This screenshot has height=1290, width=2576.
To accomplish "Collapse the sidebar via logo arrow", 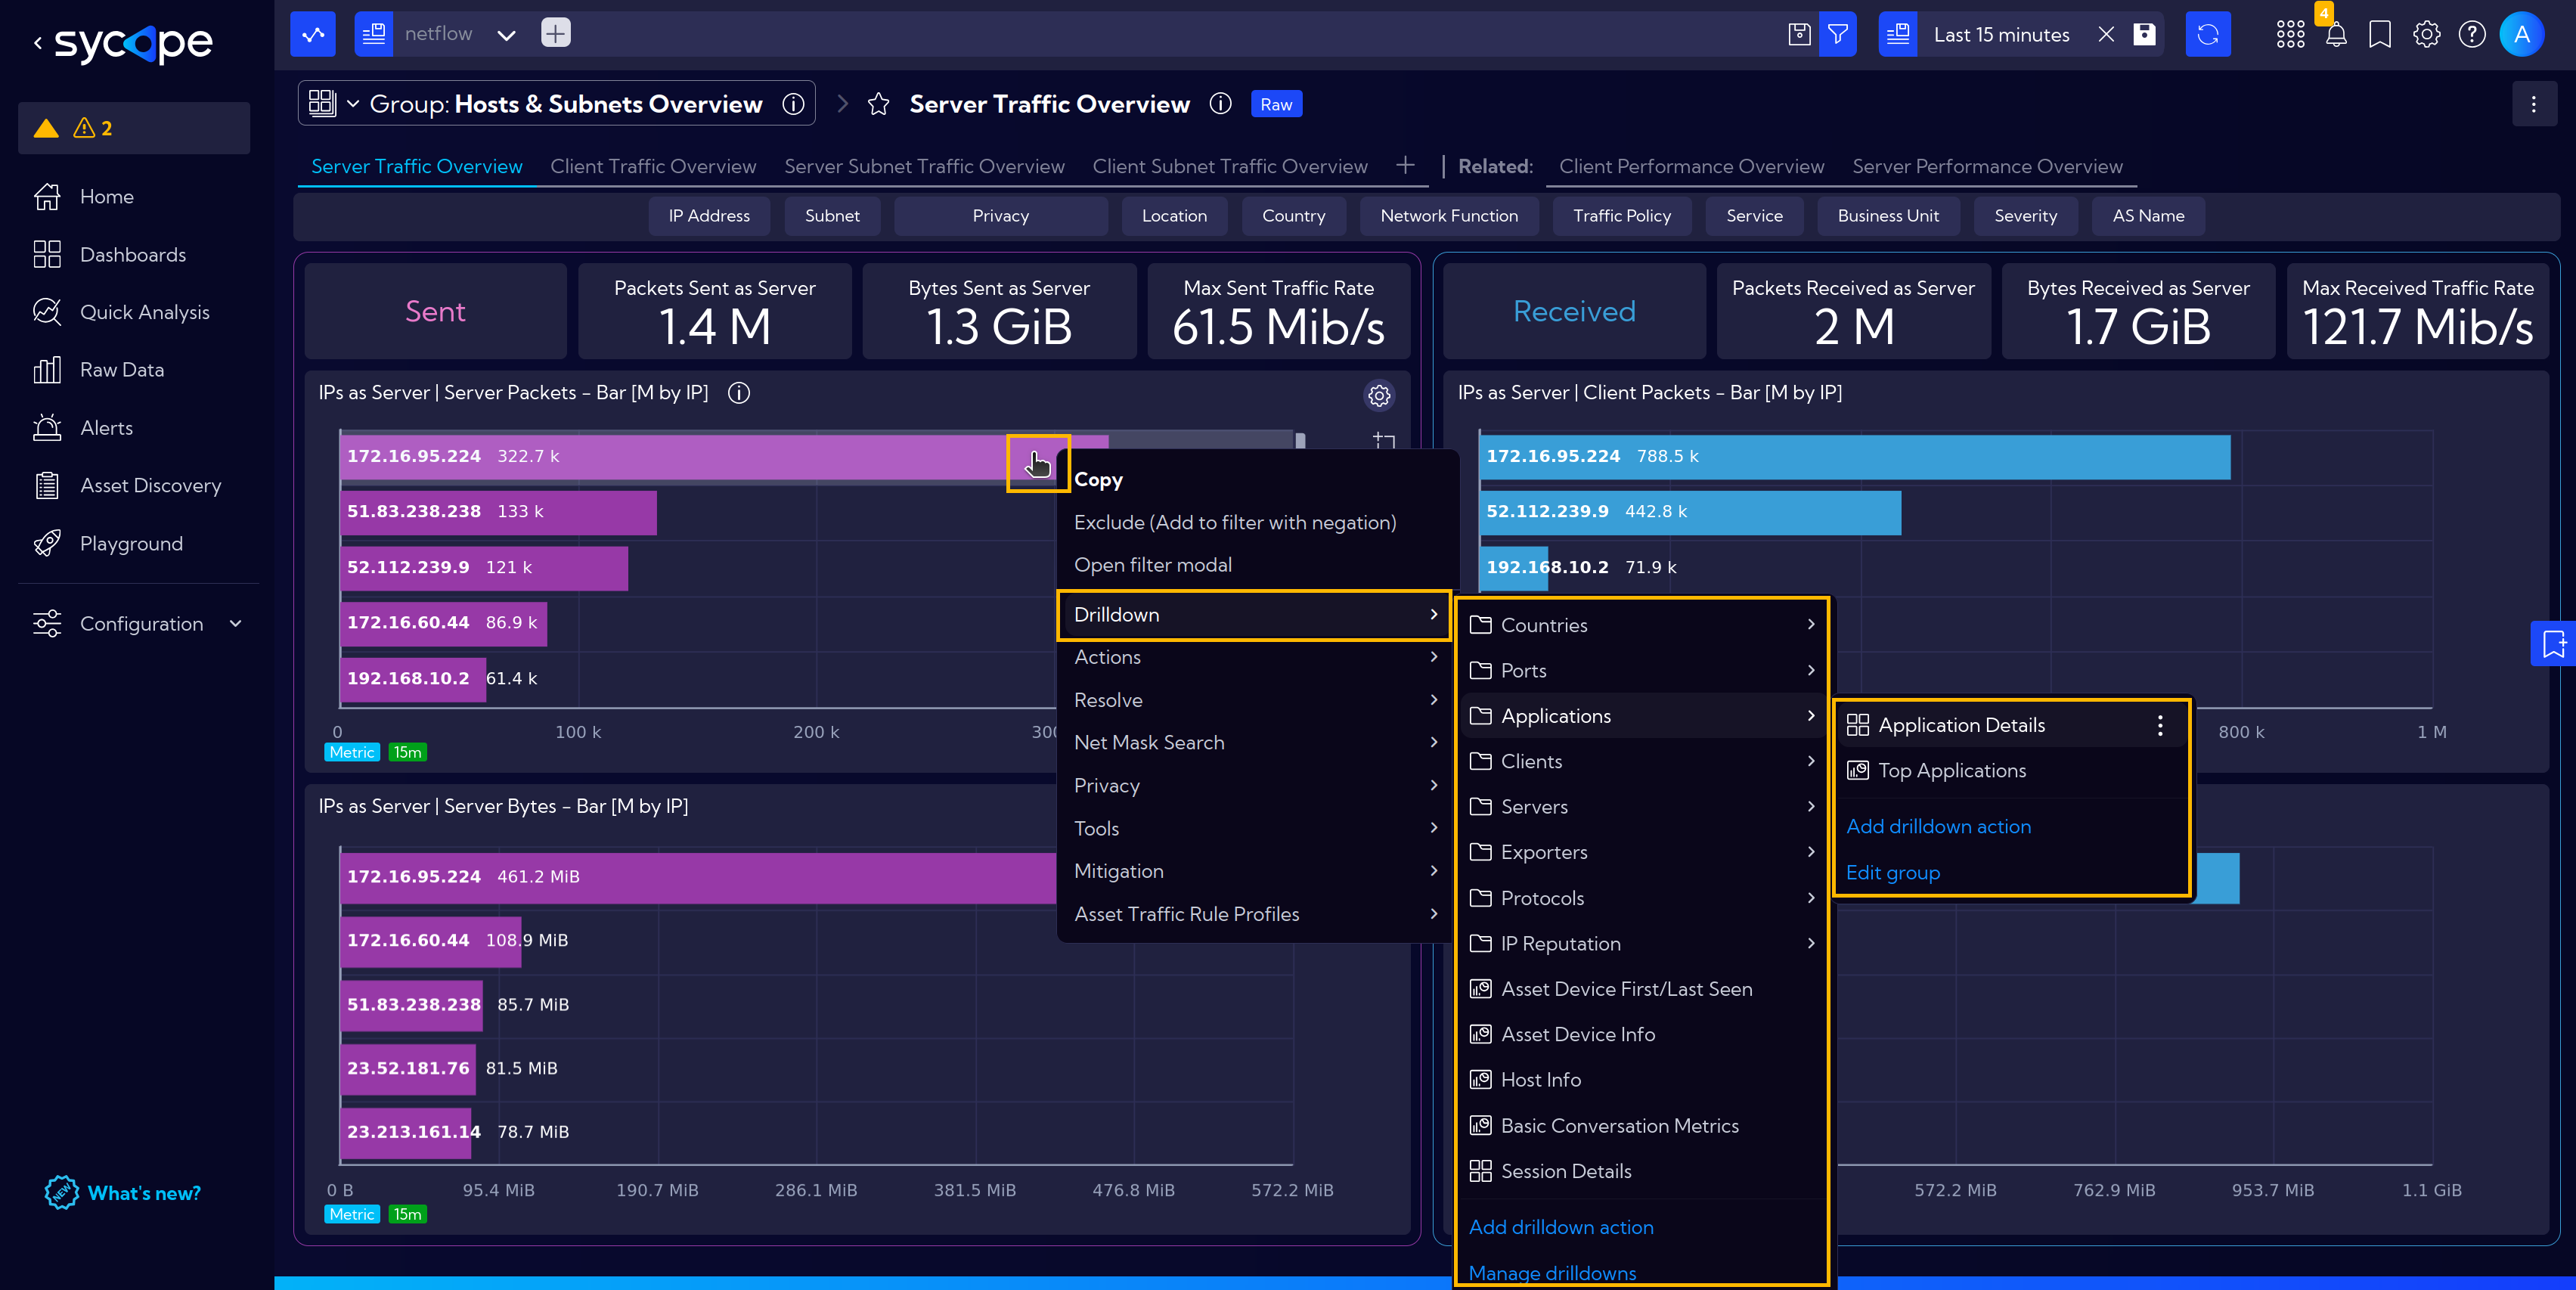I will click(x=38, y=42).
